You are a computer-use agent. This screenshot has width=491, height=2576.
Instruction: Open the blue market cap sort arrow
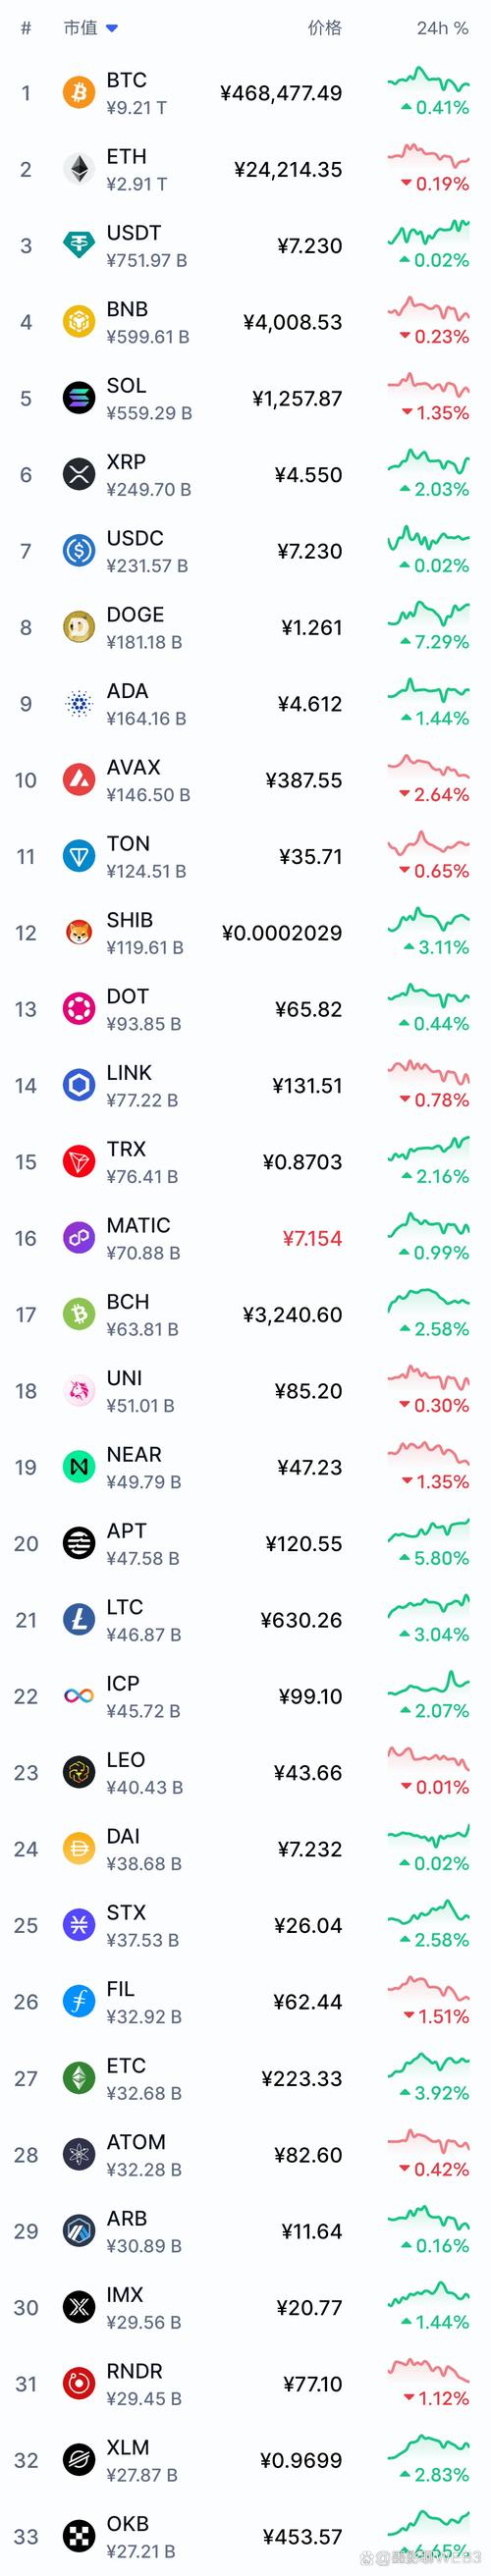(112, 28)
